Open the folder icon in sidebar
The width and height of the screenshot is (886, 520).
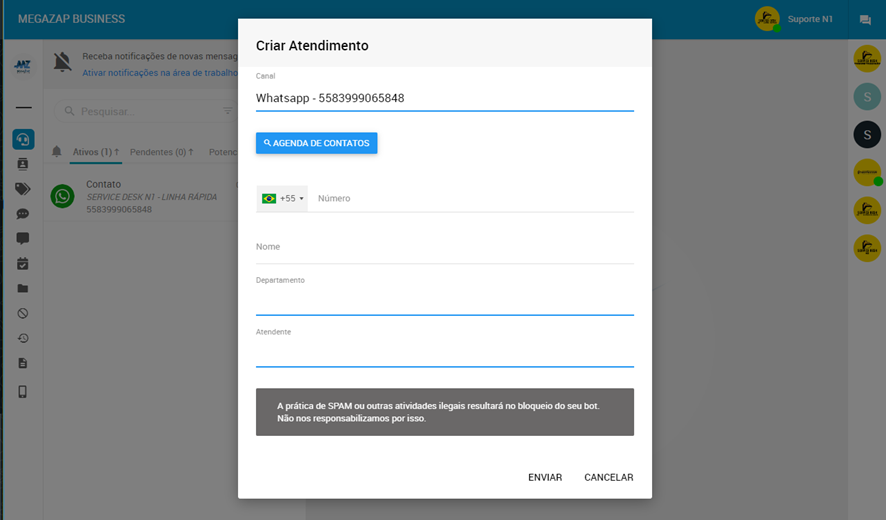[x=23, y=289]
